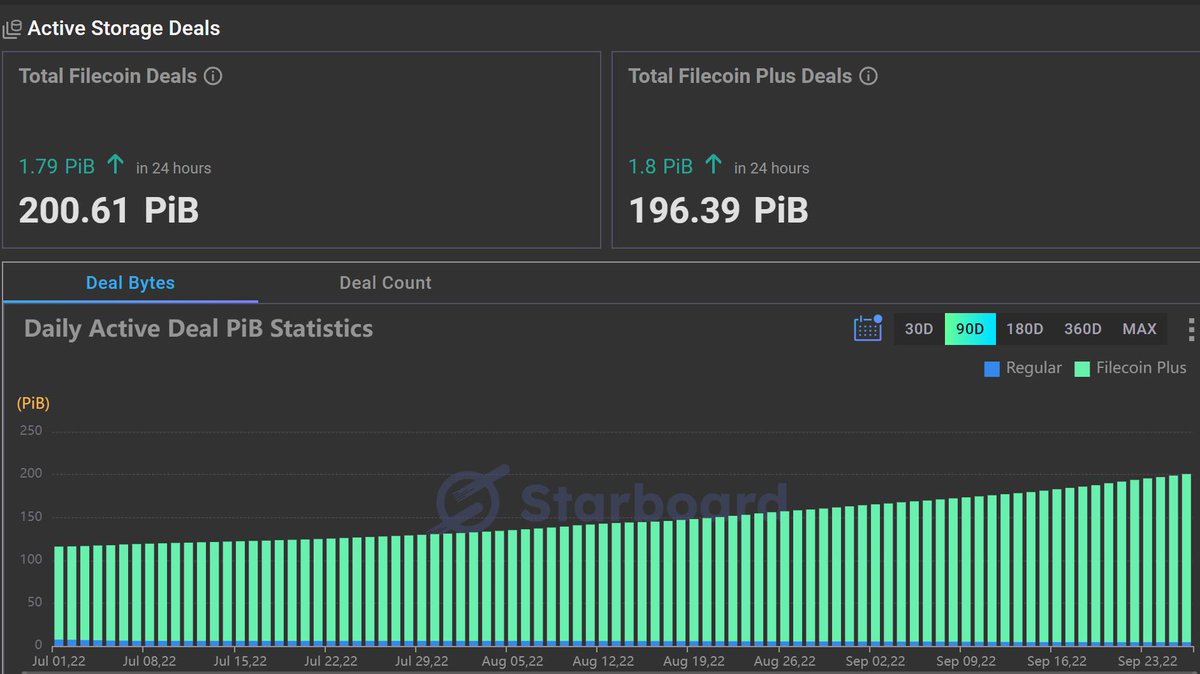Click the 196.39 PiB total value

point(718,210)
